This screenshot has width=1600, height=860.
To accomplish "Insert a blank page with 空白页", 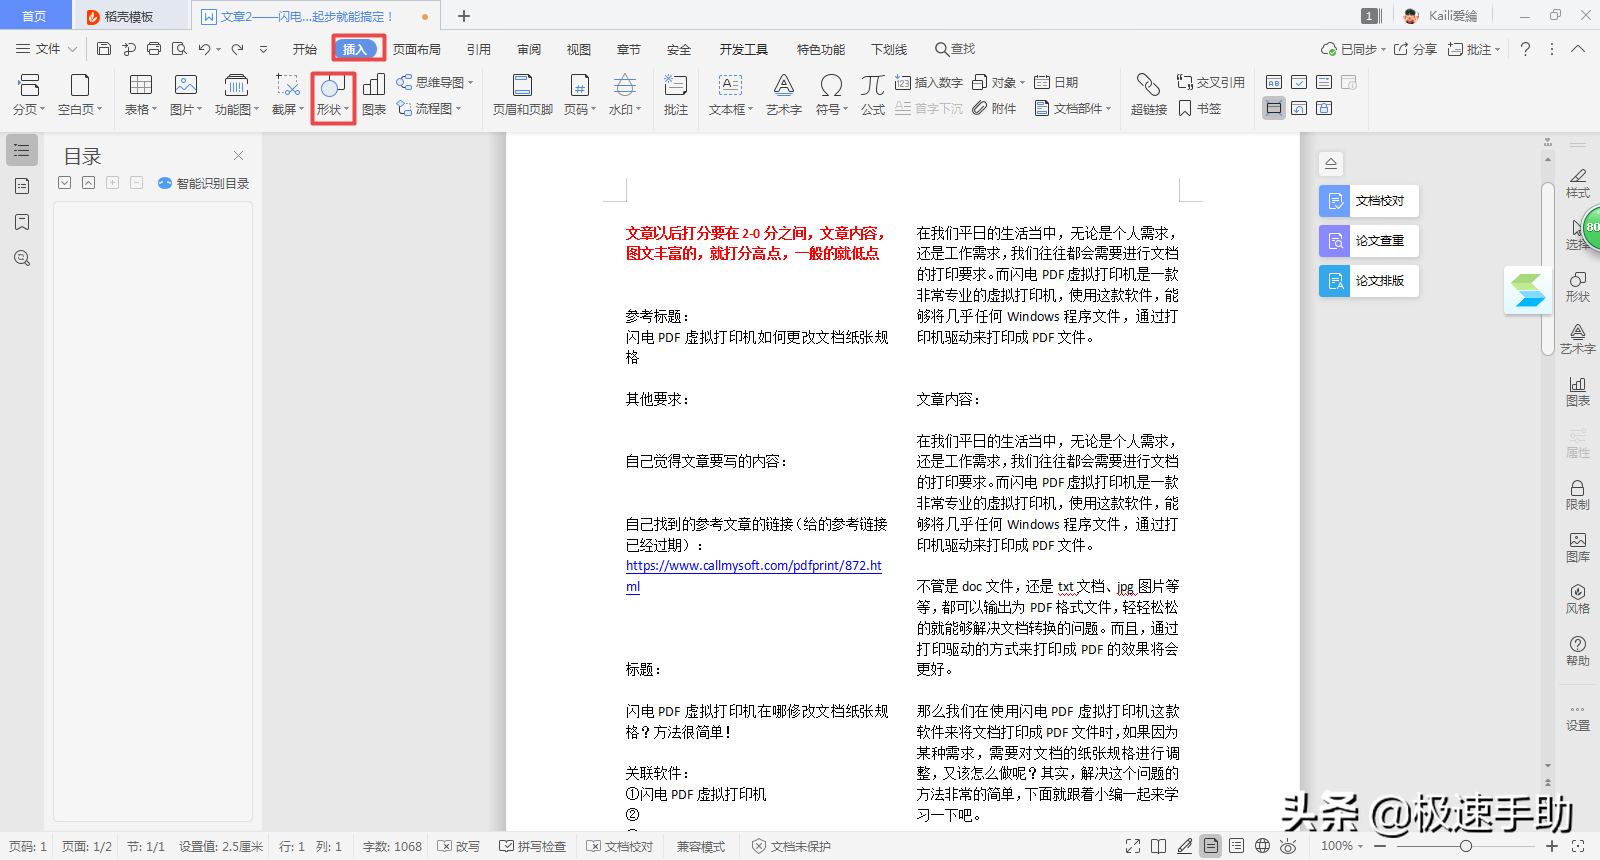I will [80, 95].
